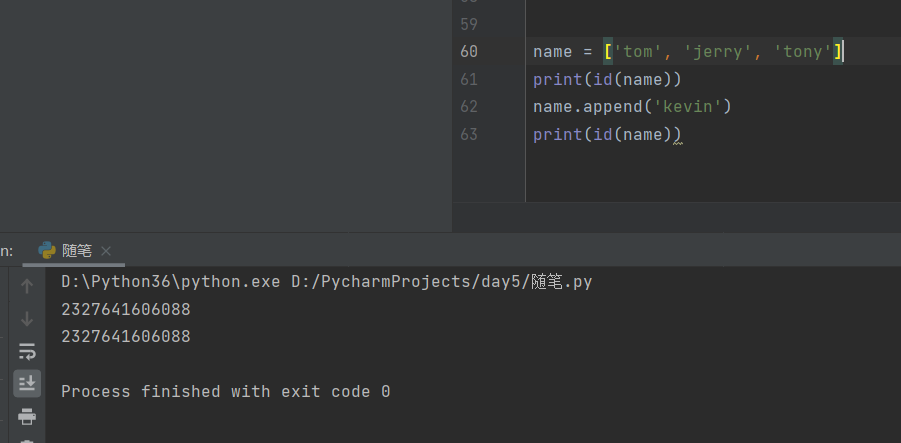
Task: Toggle soft-wrap in the run console
Action: 27,351
